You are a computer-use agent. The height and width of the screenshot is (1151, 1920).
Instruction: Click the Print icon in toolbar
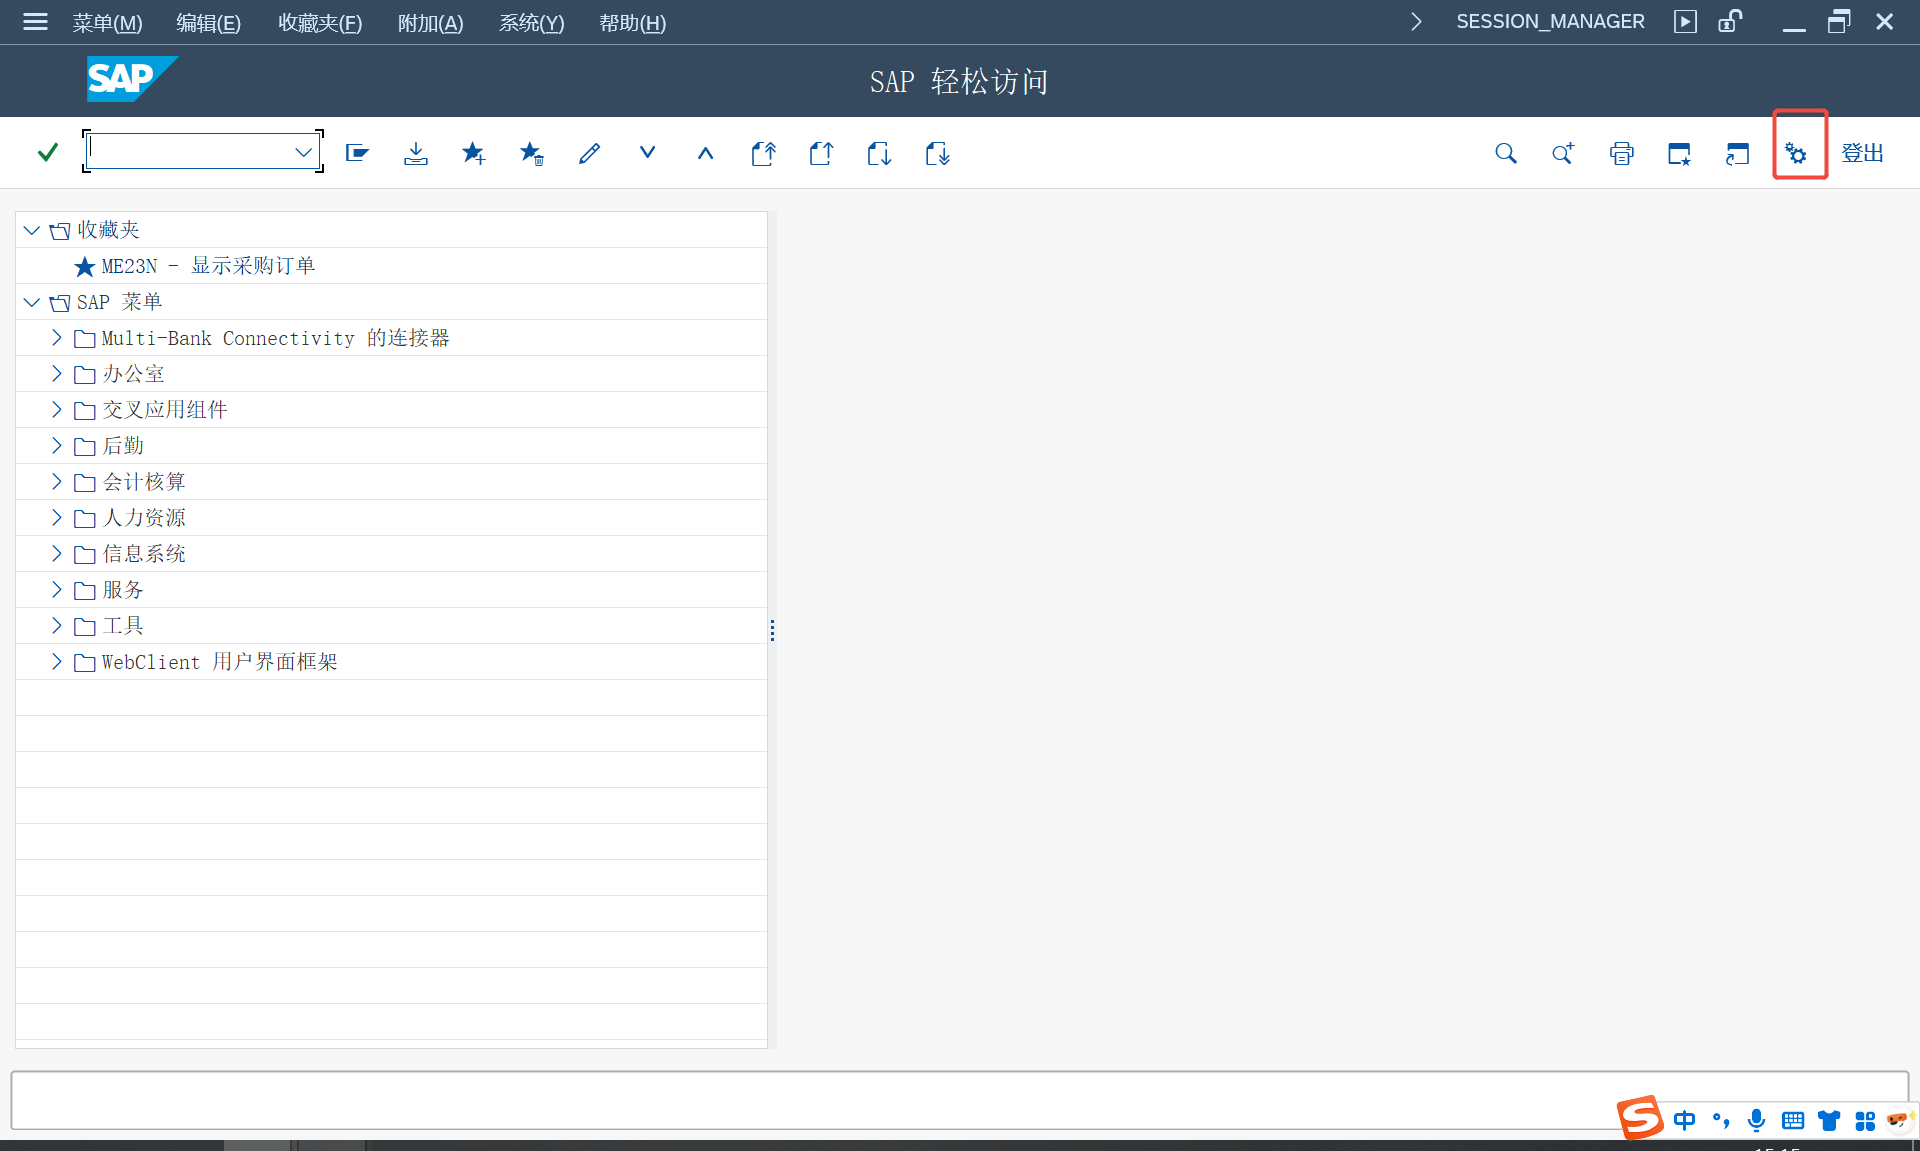[x=1621, y=153]
